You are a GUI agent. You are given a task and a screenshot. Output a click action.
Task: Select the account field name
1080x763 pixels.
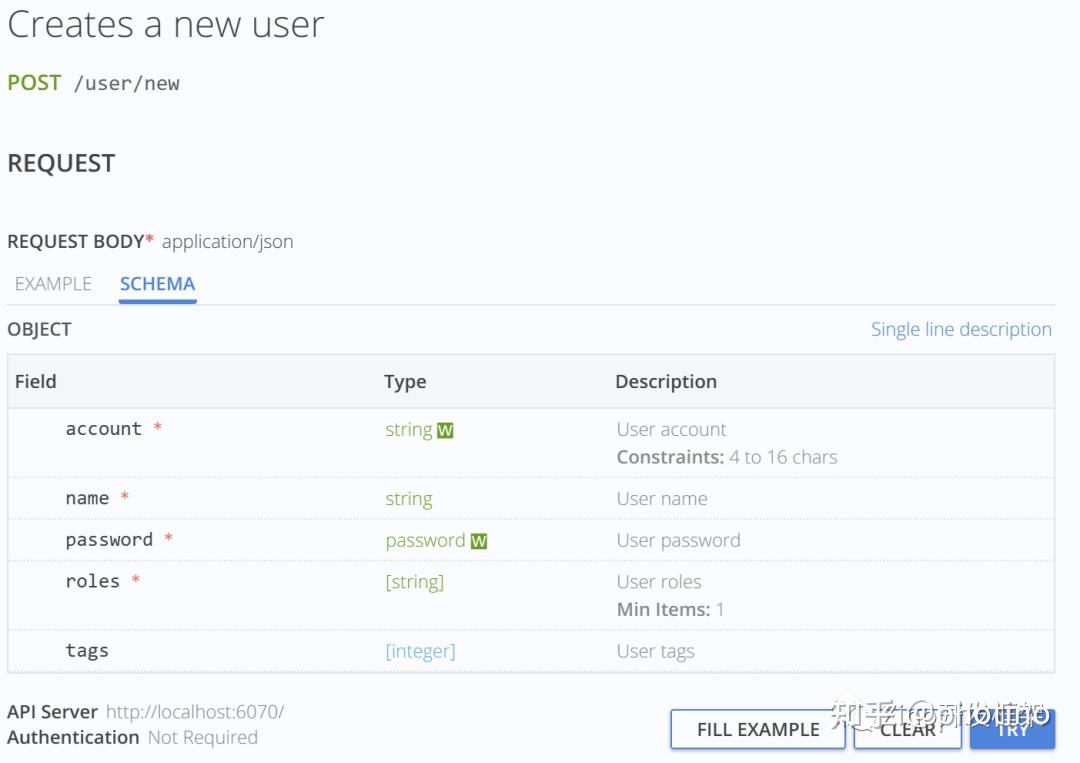point(103,429)
